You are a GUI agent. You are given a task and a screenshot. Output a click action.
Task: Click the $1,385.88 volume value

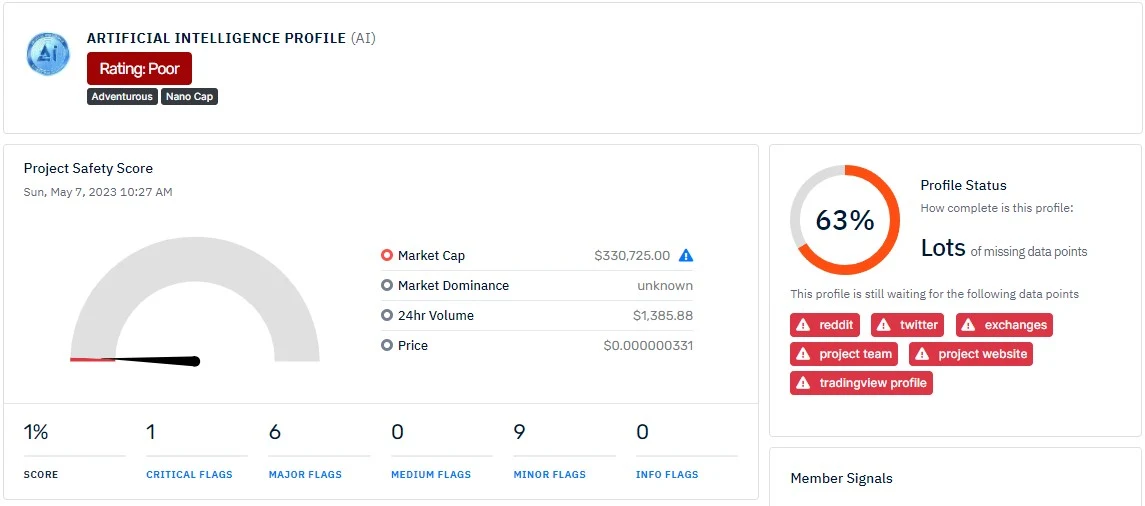(x=663, y=315)
